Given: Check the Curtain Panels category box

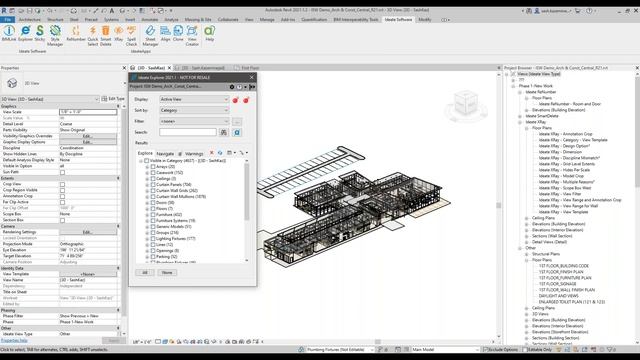Looking at the screenshot, I should [153, 184].
